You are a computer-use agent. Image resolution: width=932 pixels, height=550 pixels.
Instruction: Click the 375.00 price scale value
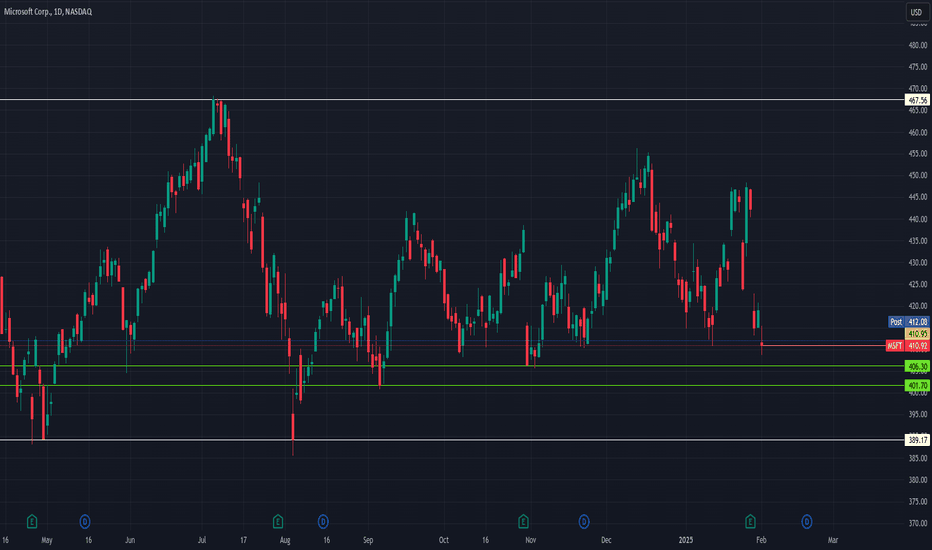918,502
